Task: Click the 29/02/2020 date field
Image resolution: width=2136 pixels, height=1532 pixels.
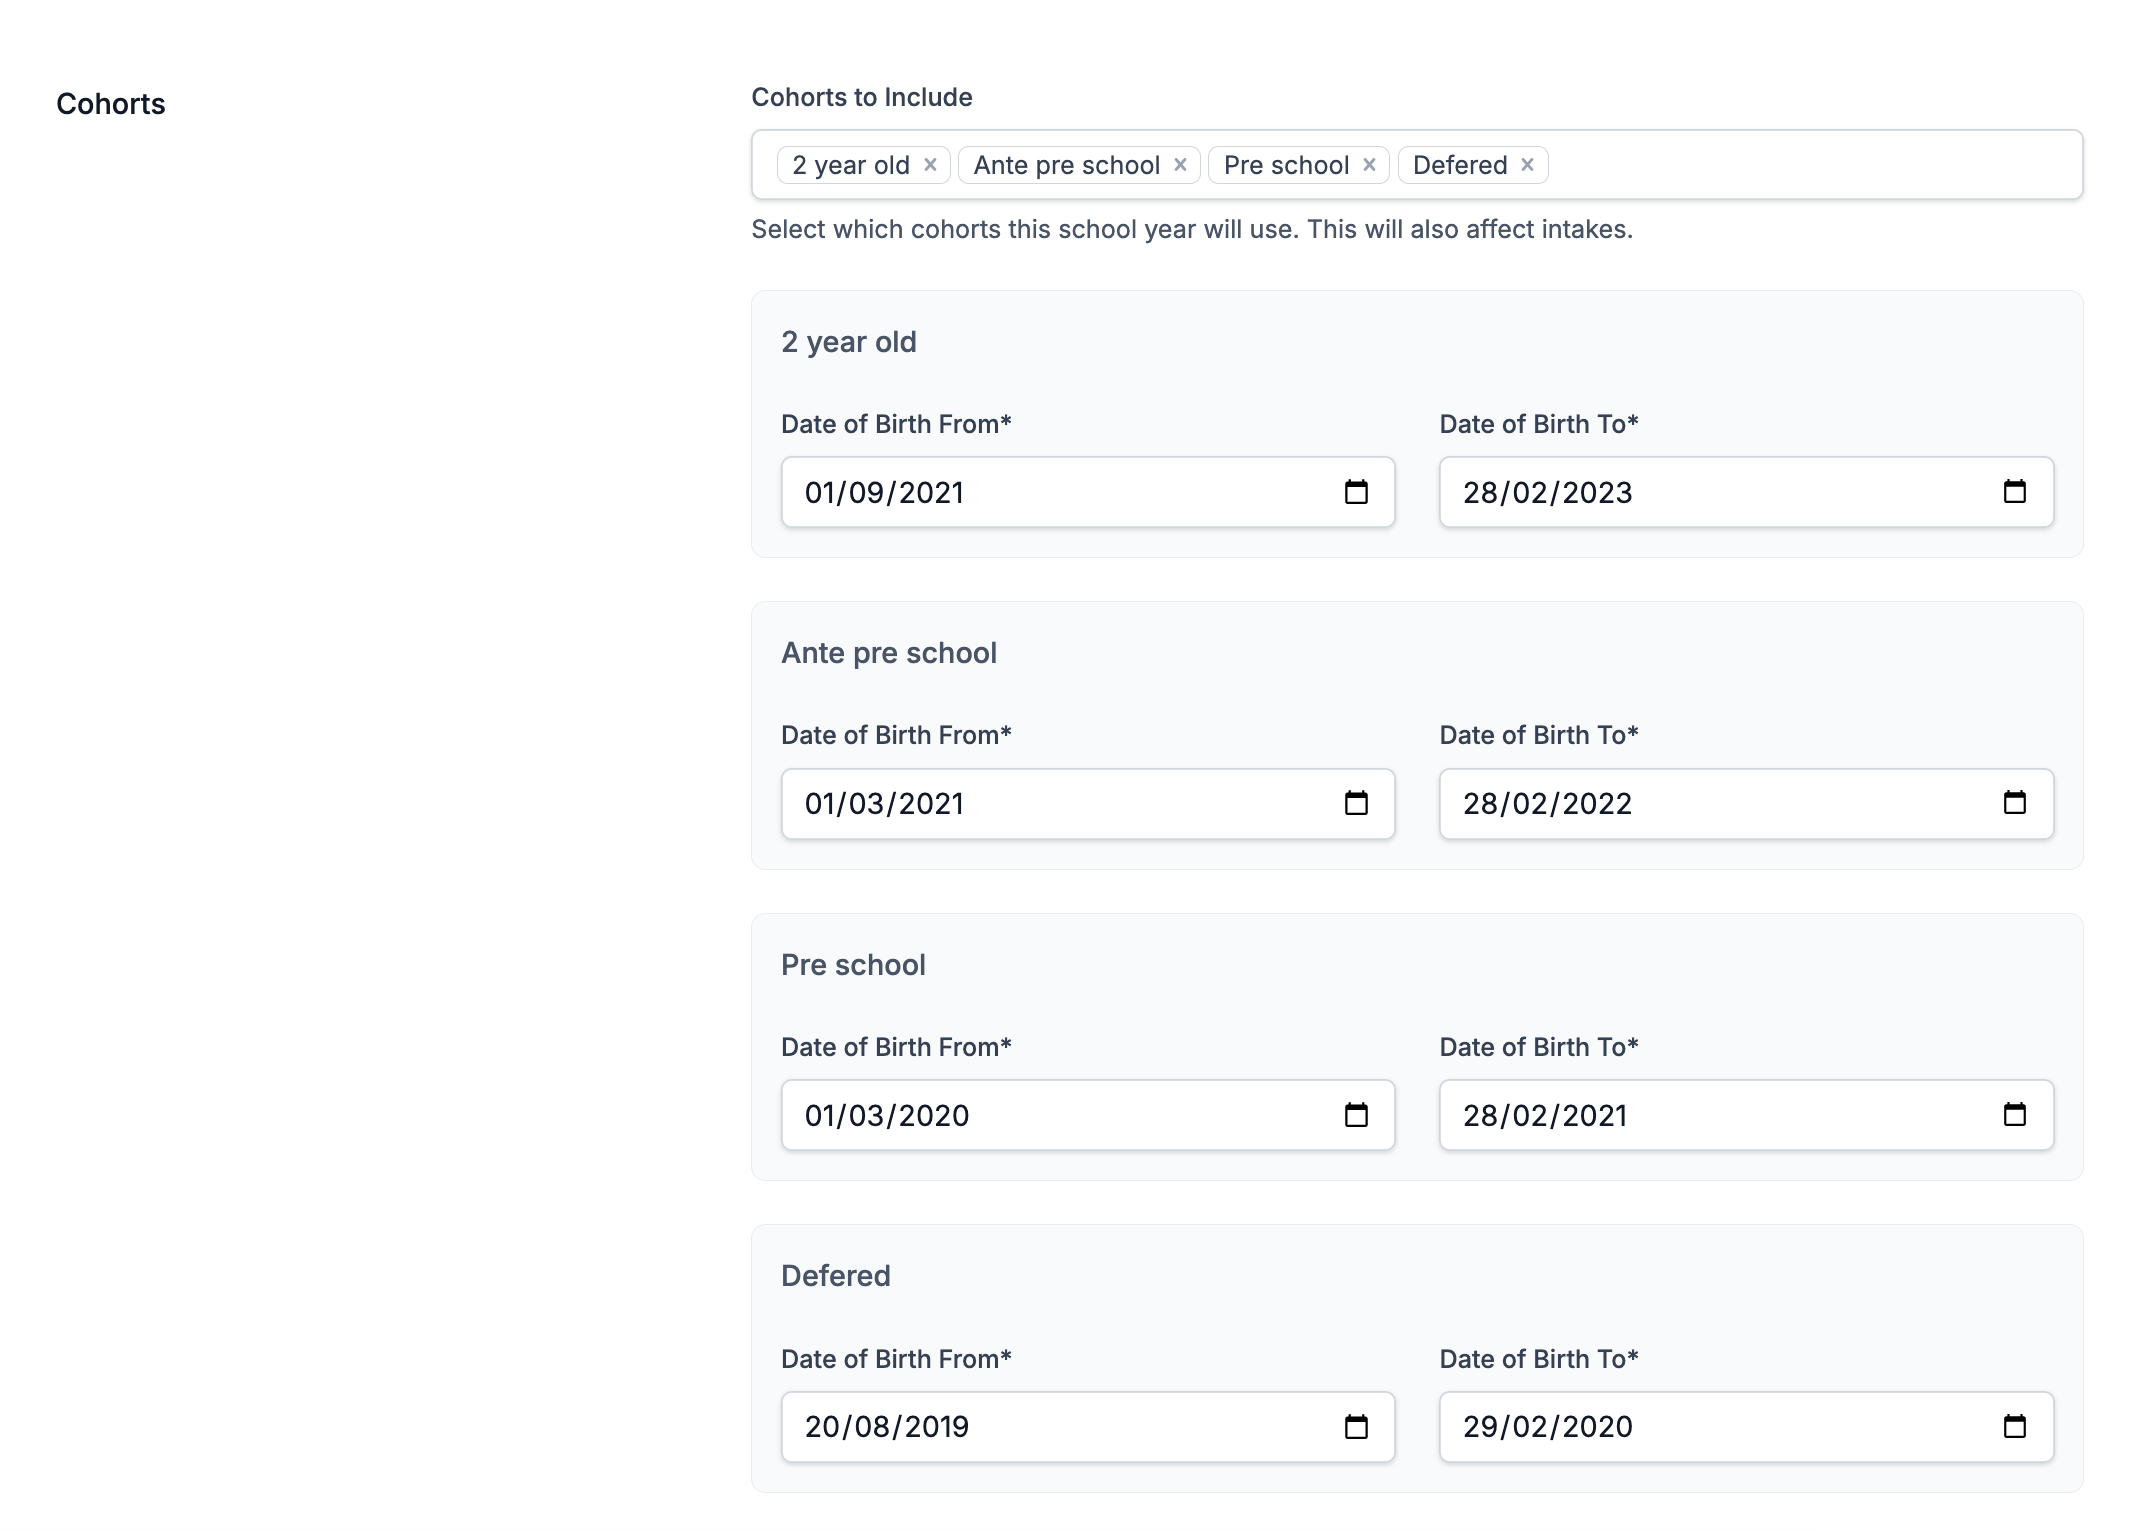Action: pyautogui.click(x=1746, y=1427)
